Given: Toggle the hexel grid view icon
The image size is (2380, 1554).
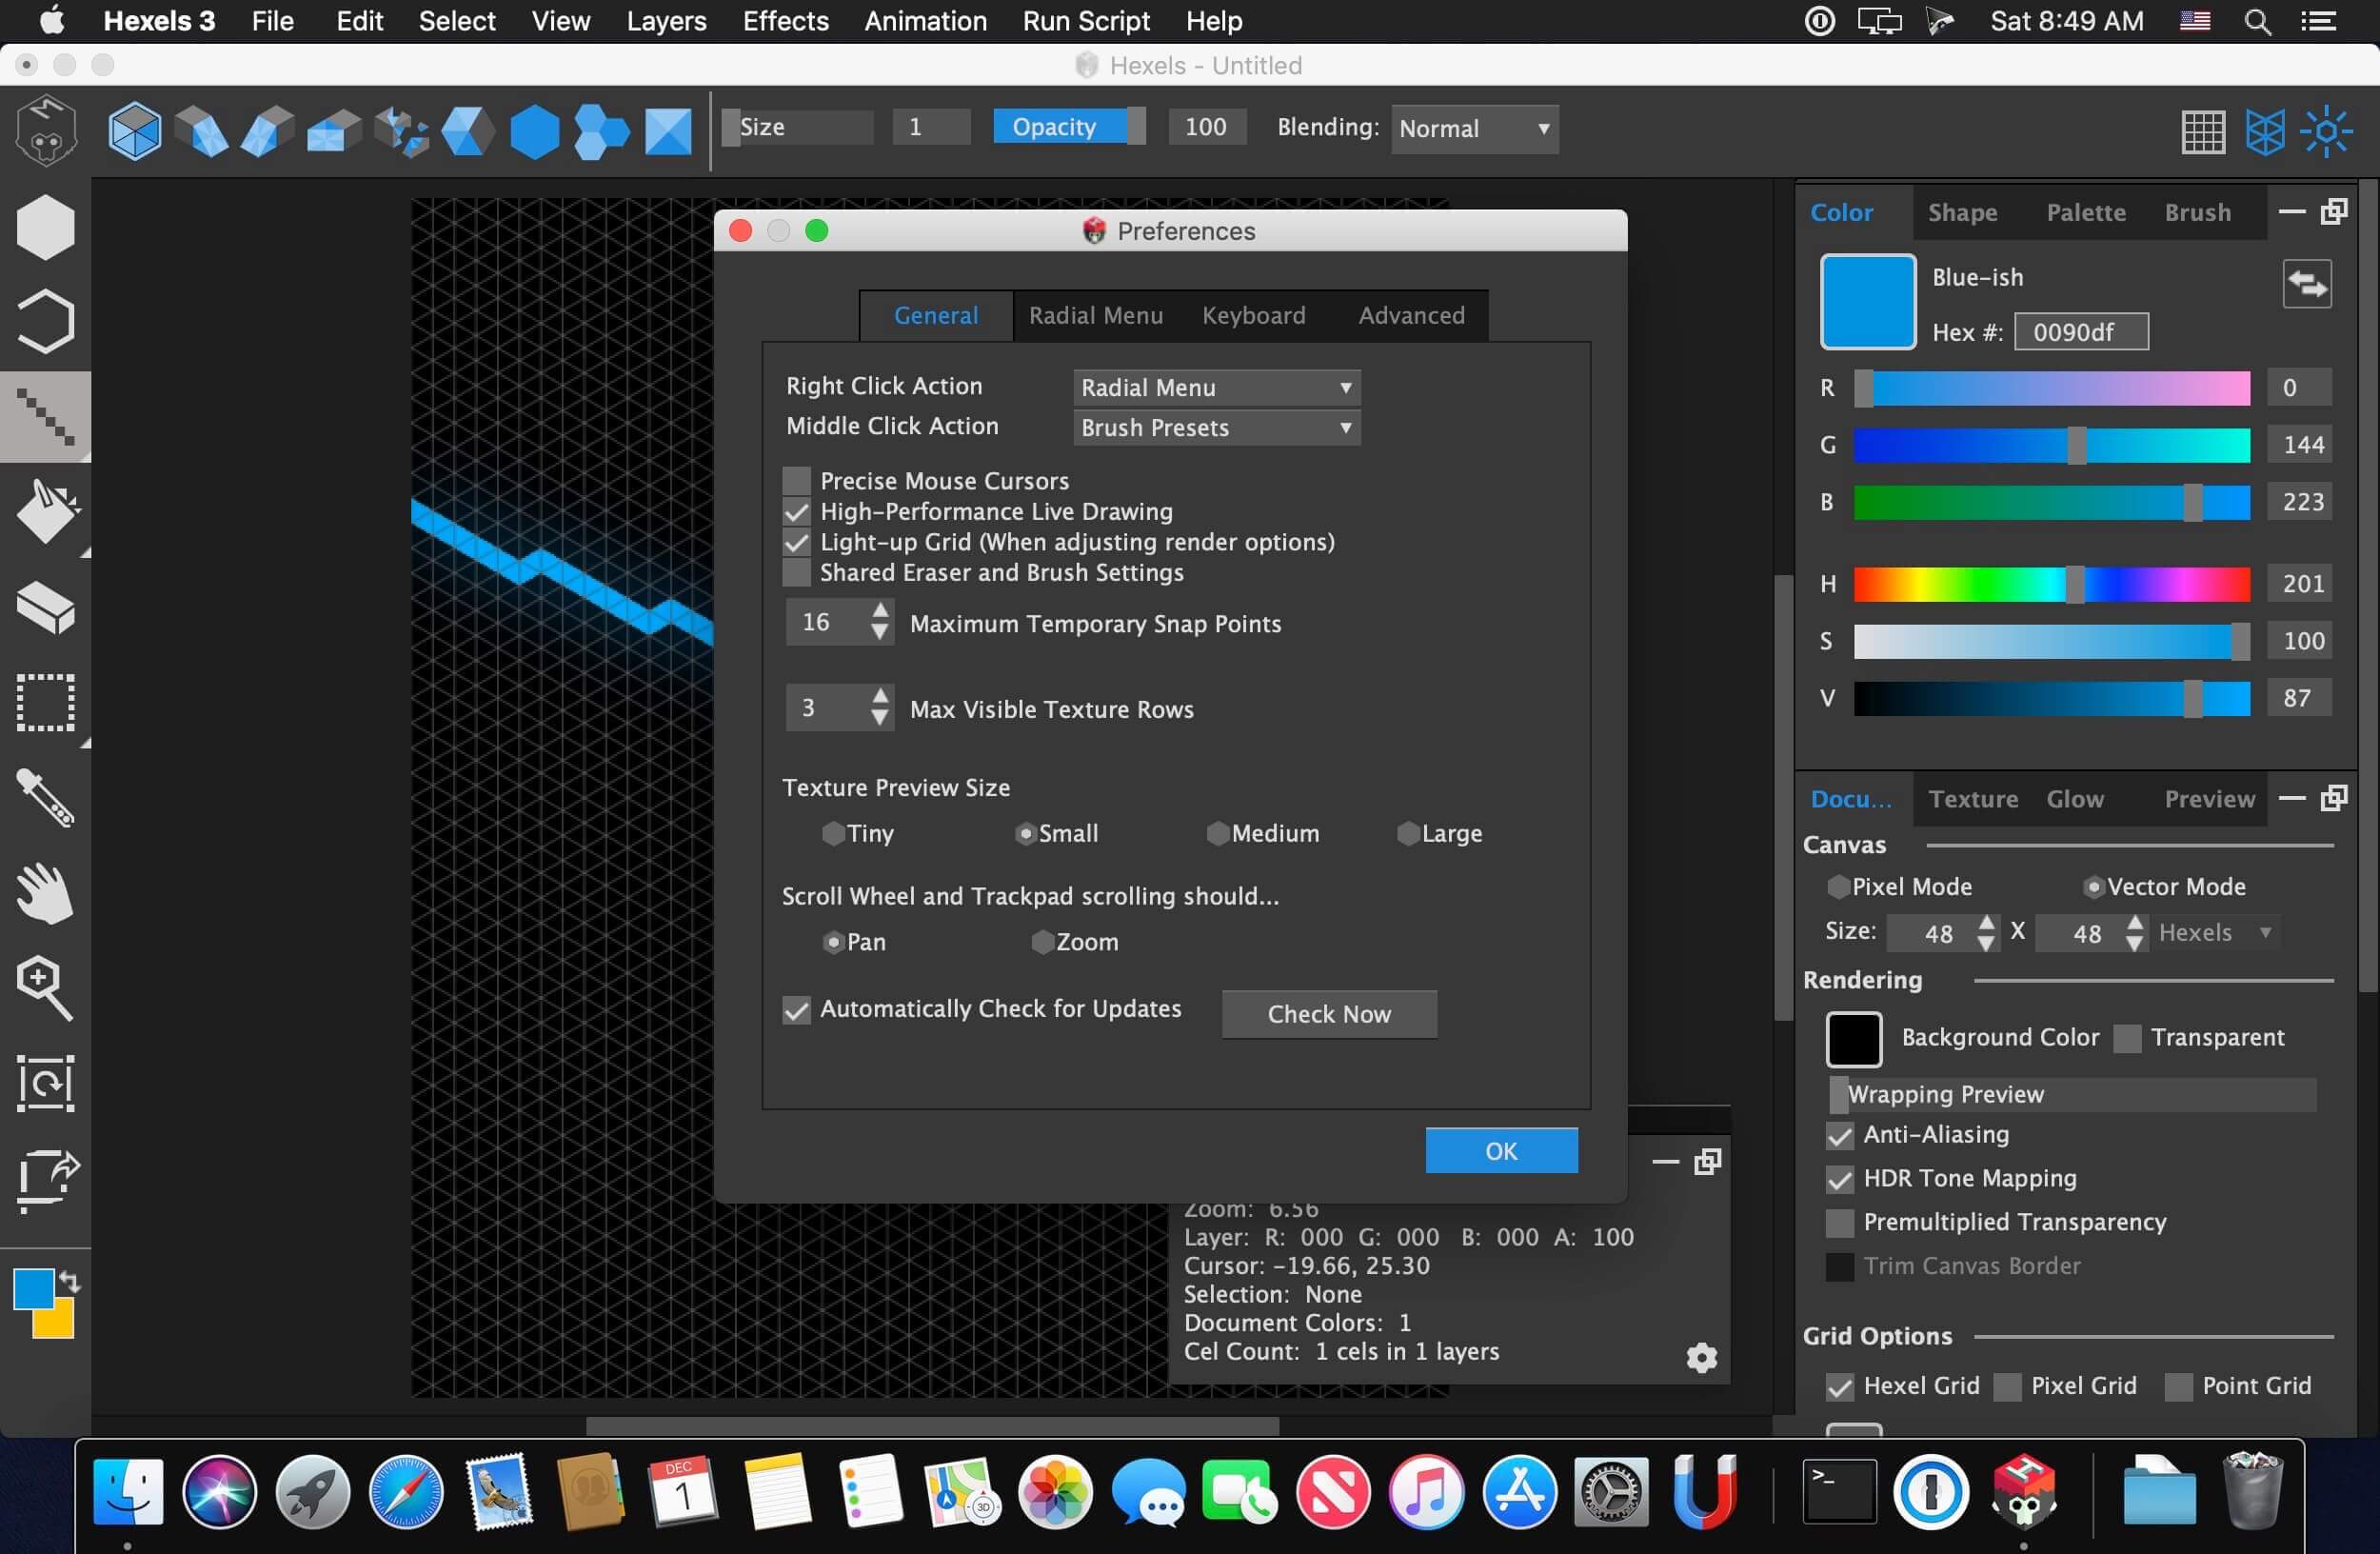Looking at the screenshot, I should click(2265, 131).
